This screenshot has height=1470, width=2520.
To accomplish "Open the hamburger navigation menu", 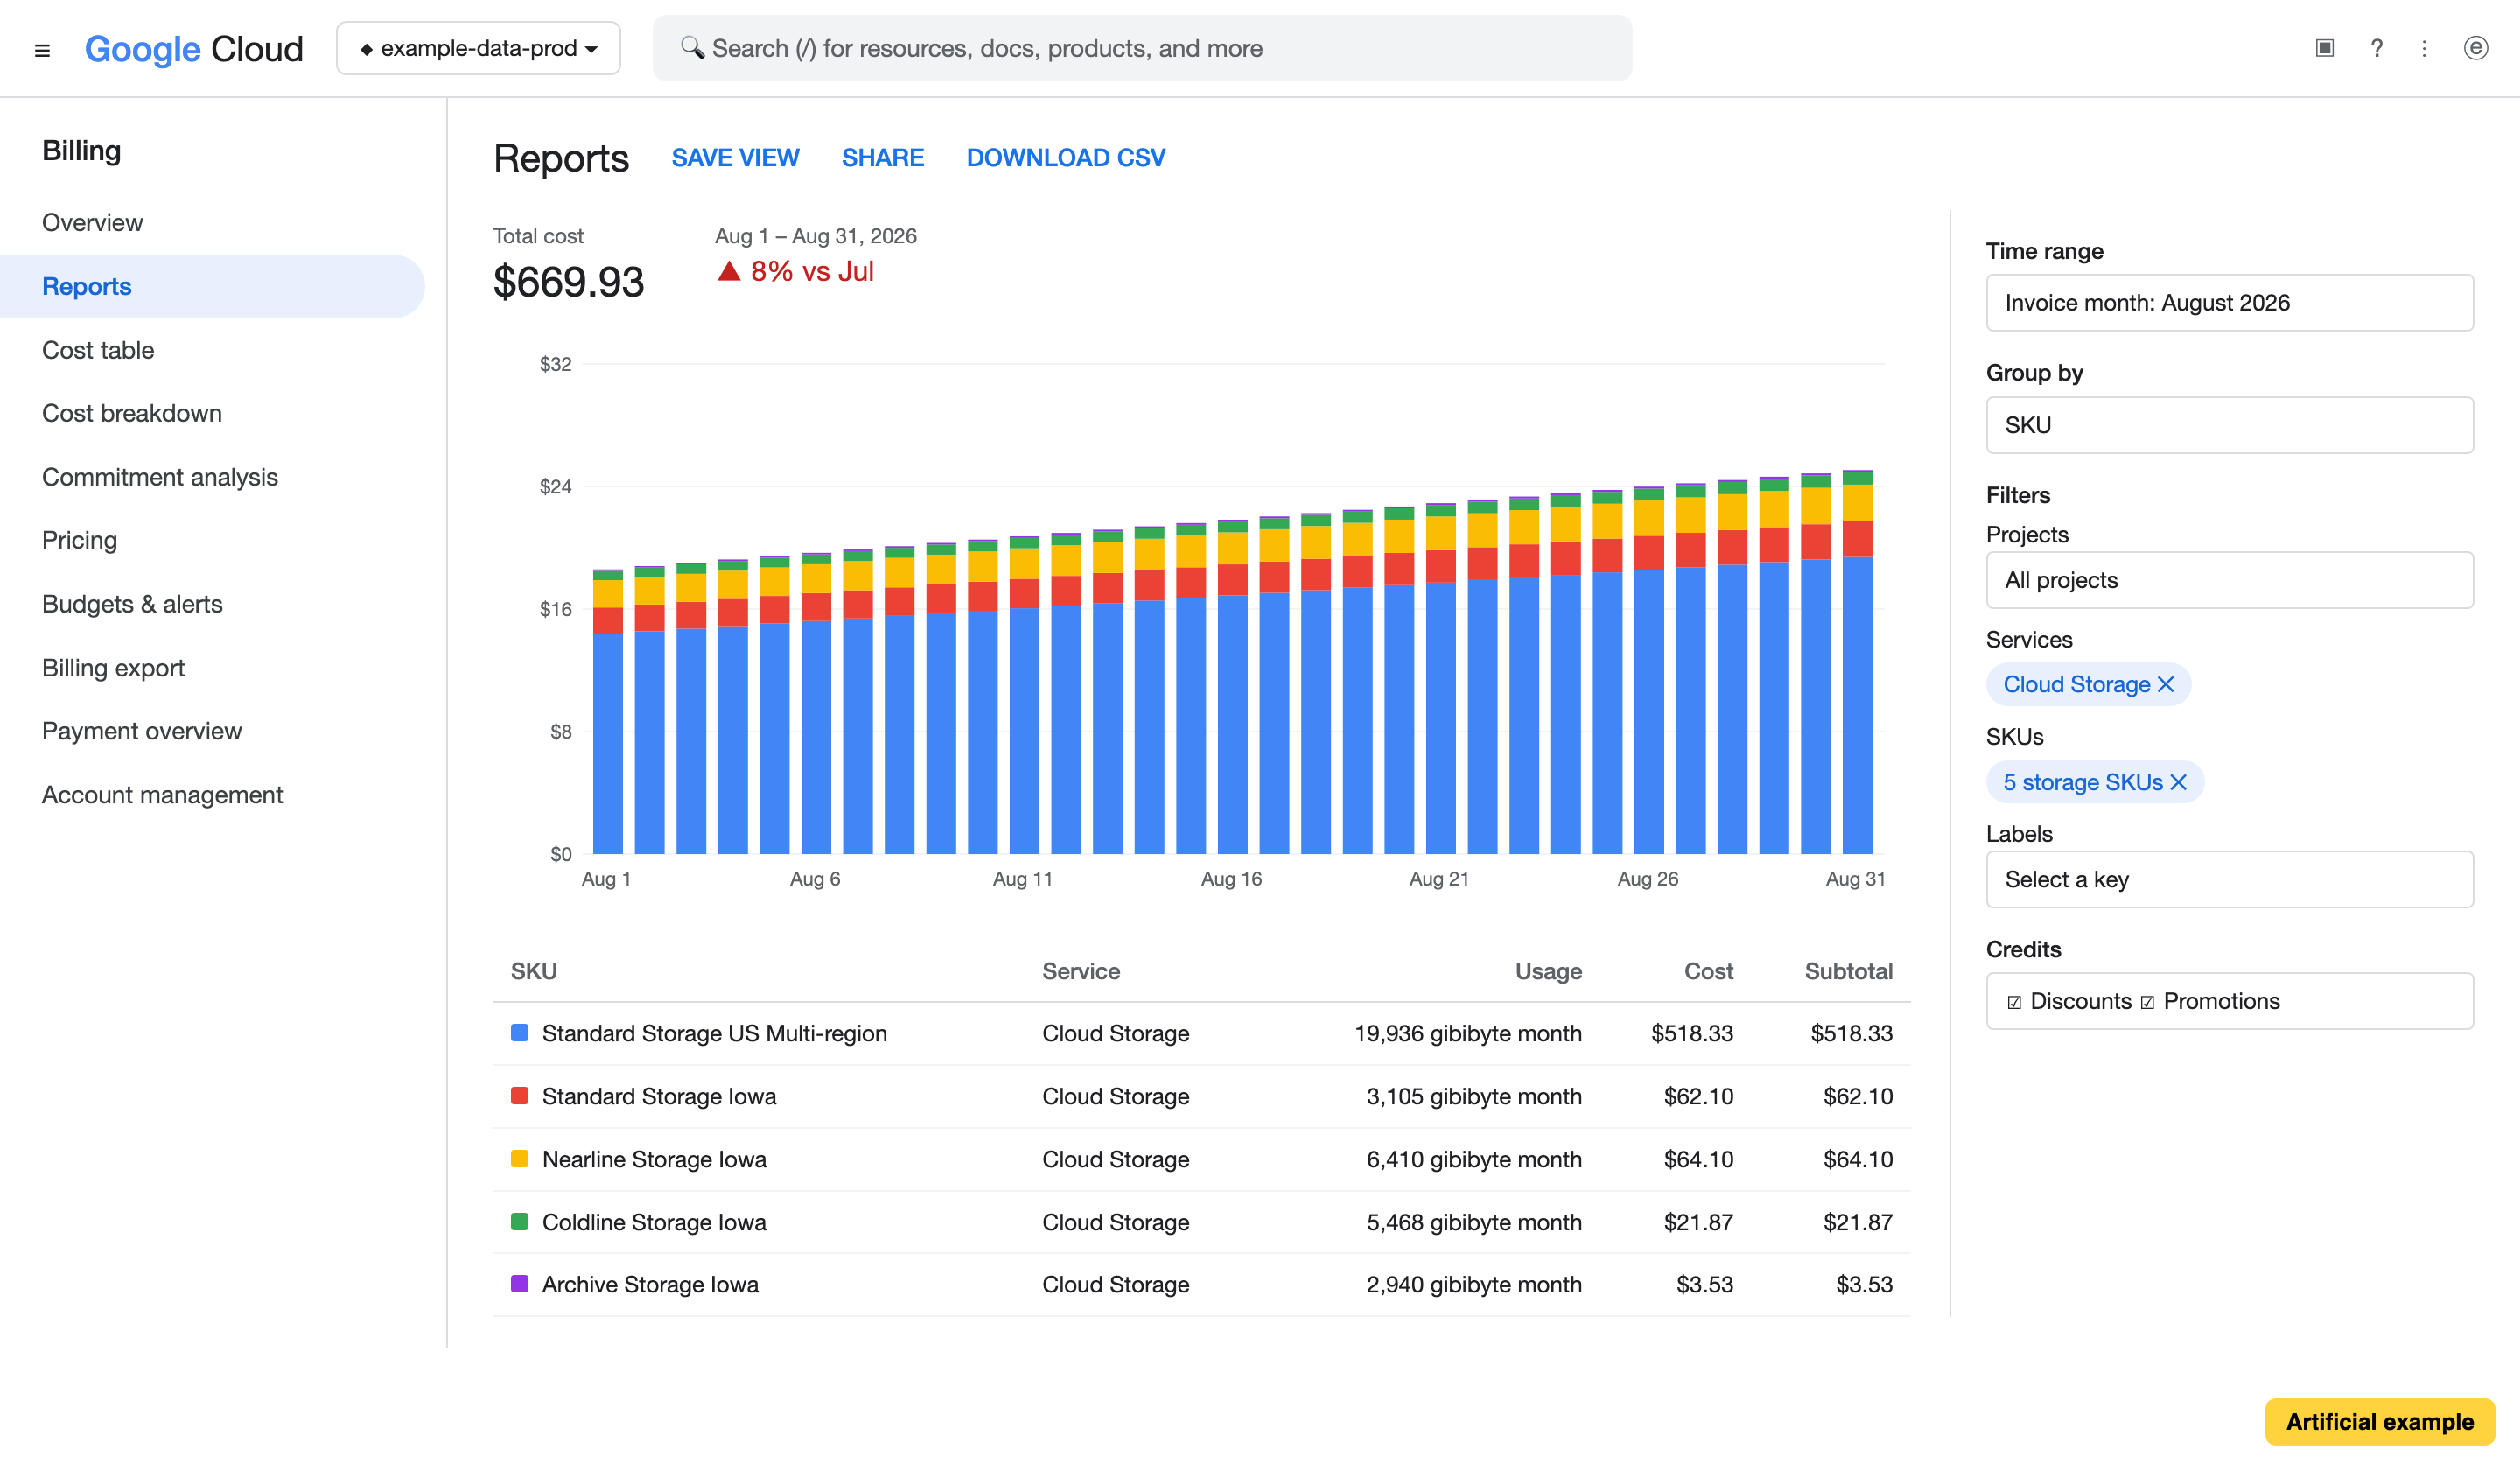I will click(x=42, y=49).
